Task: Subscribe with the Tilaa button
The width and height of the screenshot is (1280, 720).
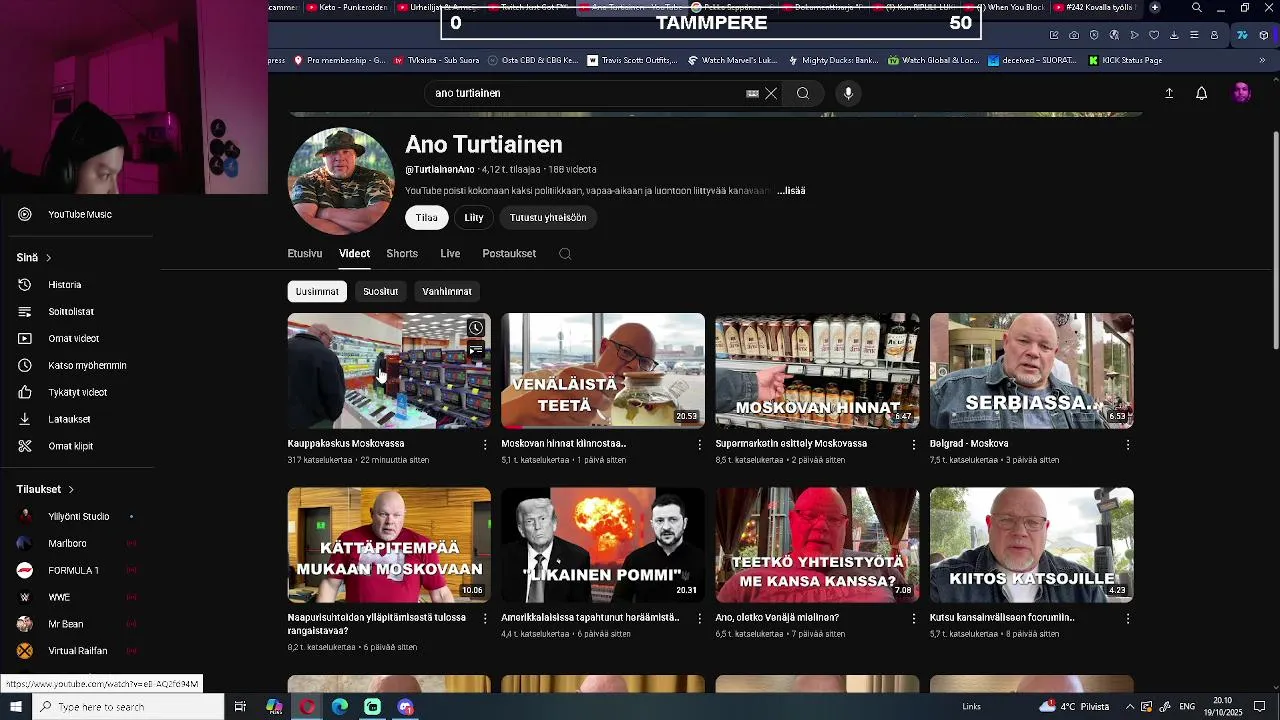Action: (427, 217)
